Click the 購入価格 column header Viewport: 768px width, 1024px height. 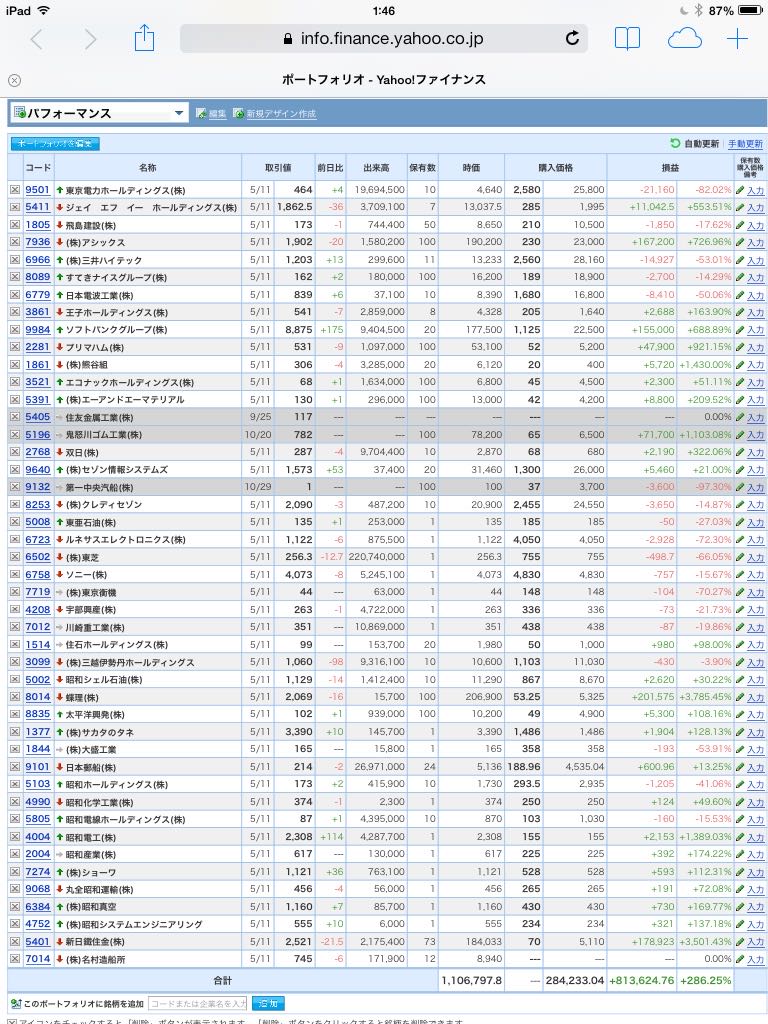[556, 168]
